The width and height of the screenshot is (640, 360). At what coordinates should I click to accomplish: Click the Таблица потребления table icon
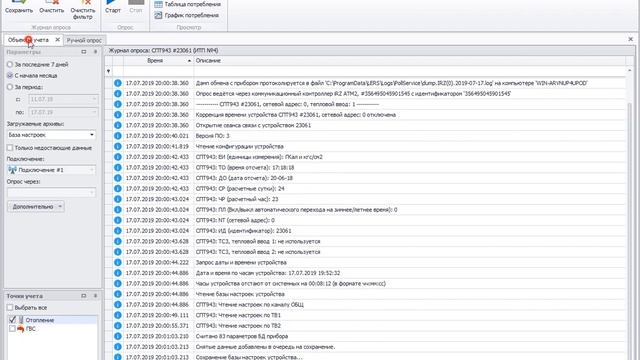coord(158,4)
